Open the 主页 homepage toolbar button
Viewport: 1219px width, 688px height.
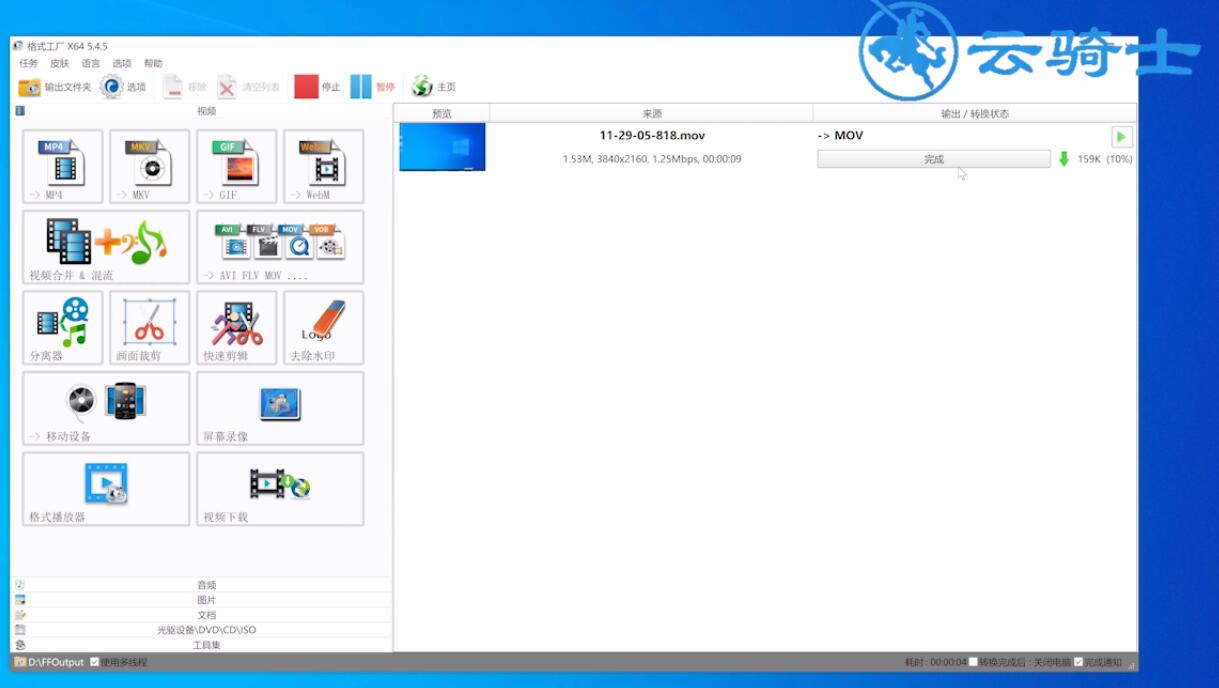(434, 87)
